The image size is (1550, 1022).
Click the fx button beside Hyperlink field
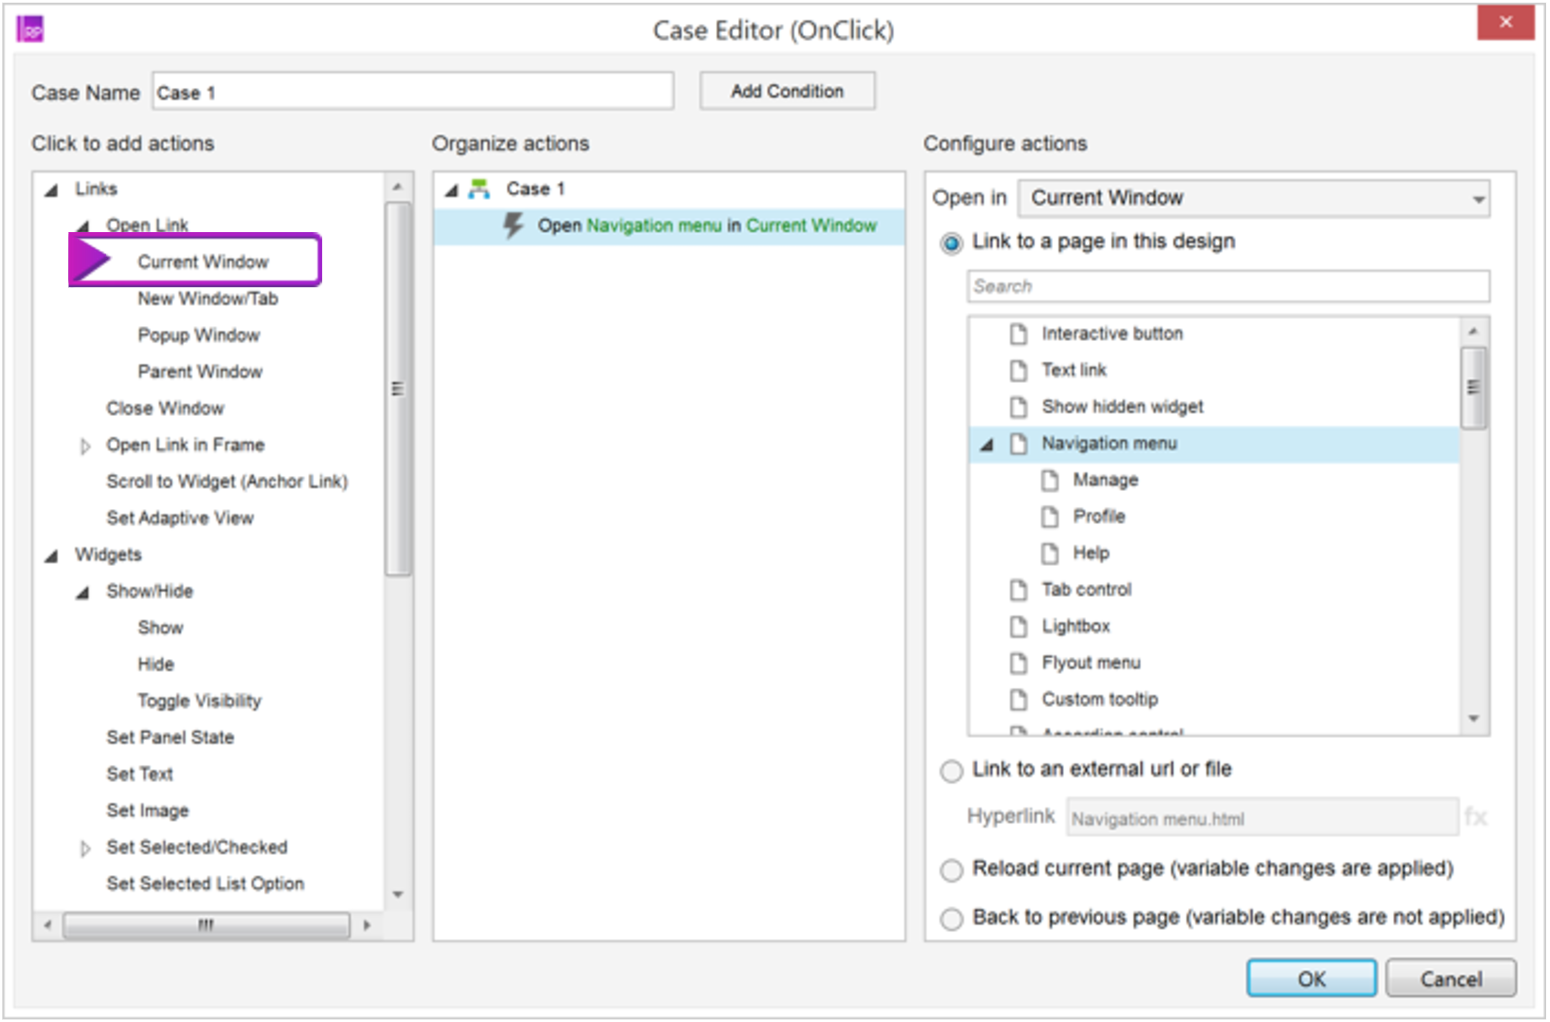tap(1476, 817)
